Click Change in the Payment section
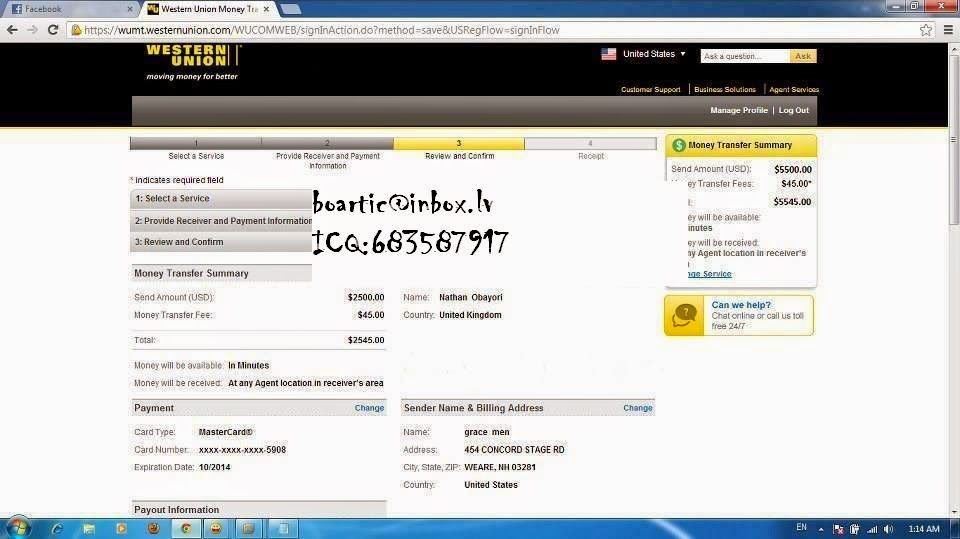 coord(369,408)
